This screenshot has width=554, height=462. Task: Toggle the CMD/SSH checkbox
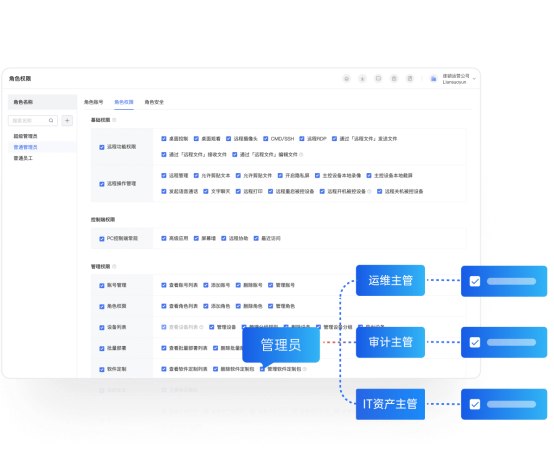tap(265, 138)
